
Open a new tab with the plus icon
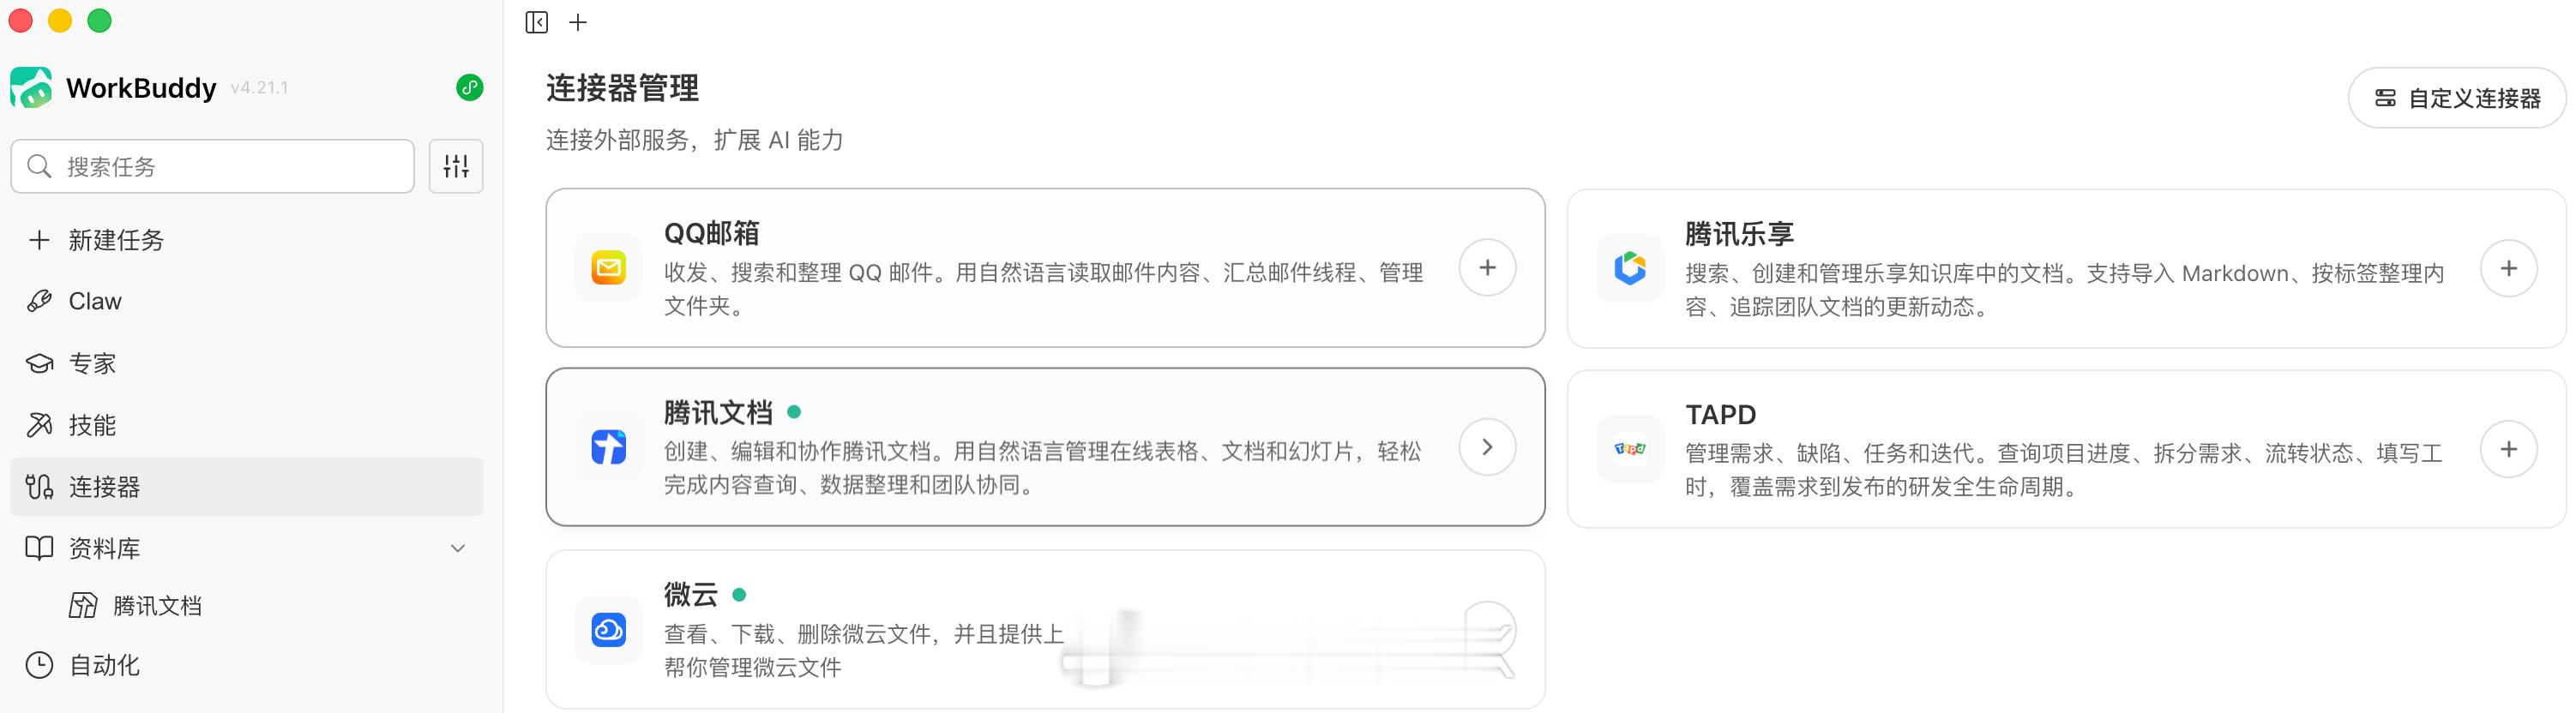pyautogui.click(x=577, y=21)
